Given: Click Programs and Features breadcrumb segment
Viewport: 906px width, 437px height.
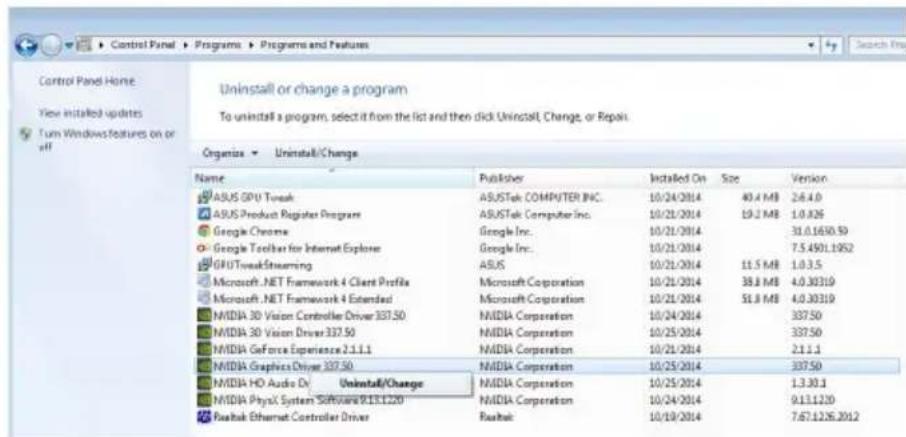Looking at the screenshot, I should (315, 45).
